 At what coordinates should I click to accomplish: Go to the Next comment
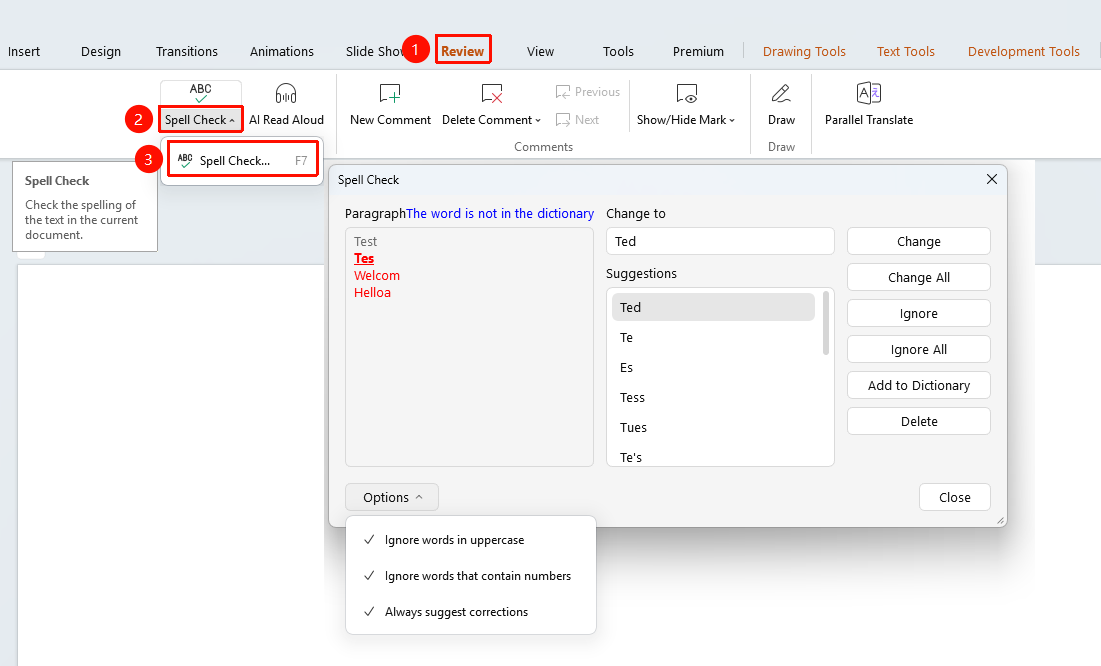point(577,120)
